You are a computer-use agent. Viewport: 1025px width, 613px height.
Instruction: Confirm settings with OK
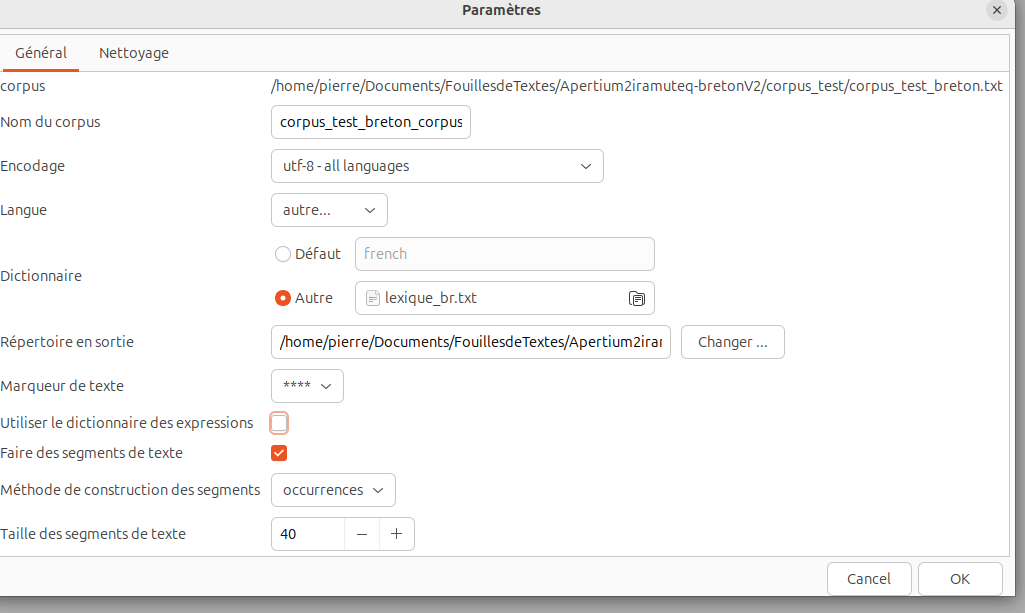[960, 579]
